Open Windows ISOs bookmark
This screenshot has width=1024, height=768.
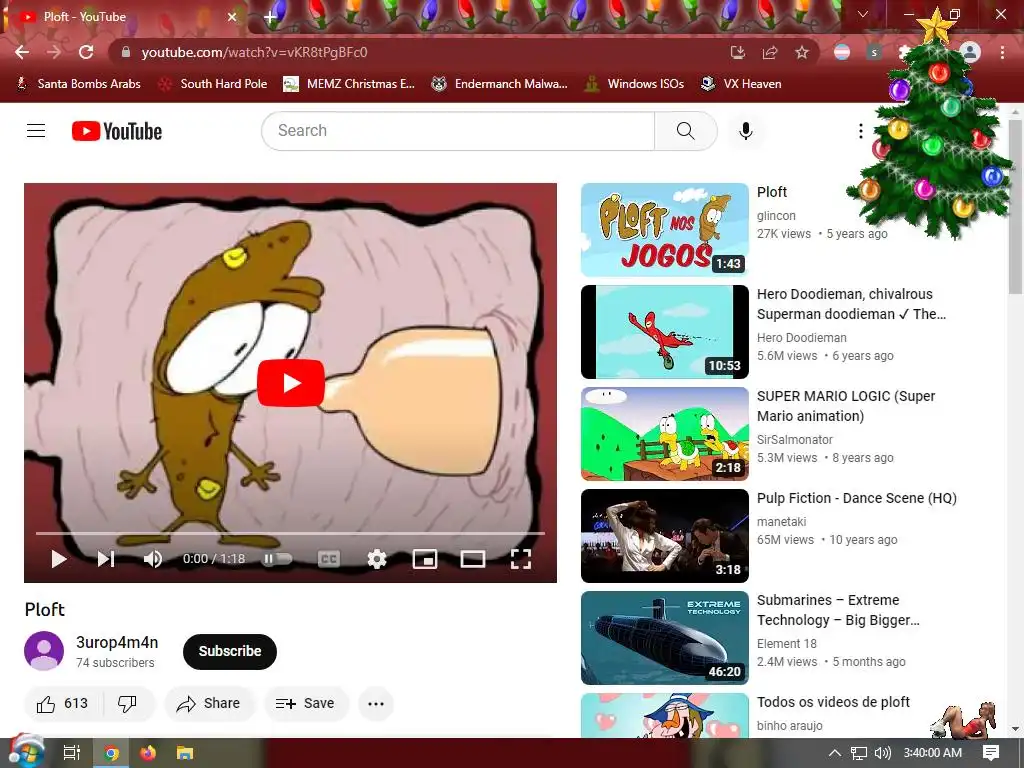[634, 84]
